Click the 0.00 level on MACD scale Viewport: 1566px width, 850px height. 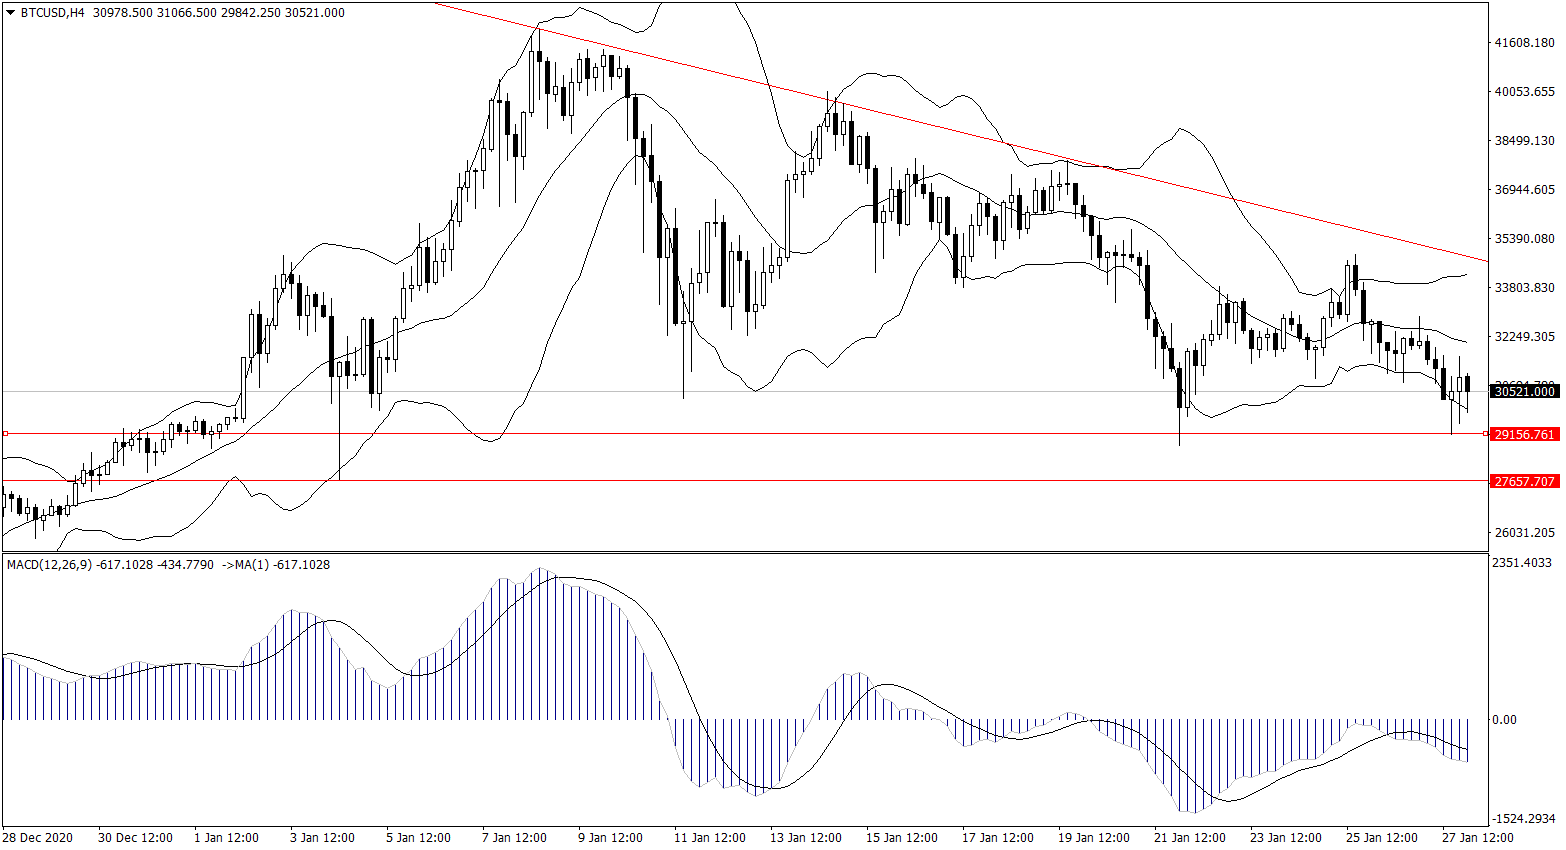tap(1504, 719)
